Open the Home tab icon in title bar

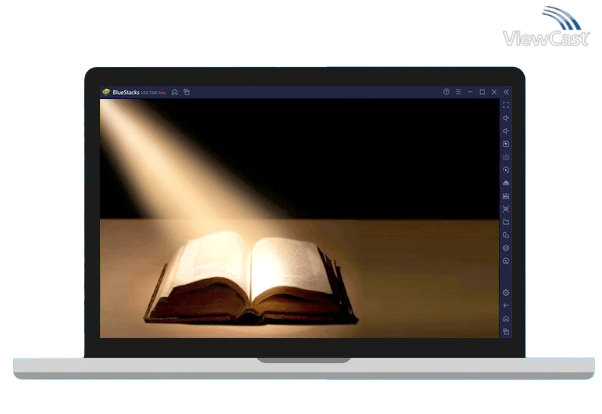175,92
